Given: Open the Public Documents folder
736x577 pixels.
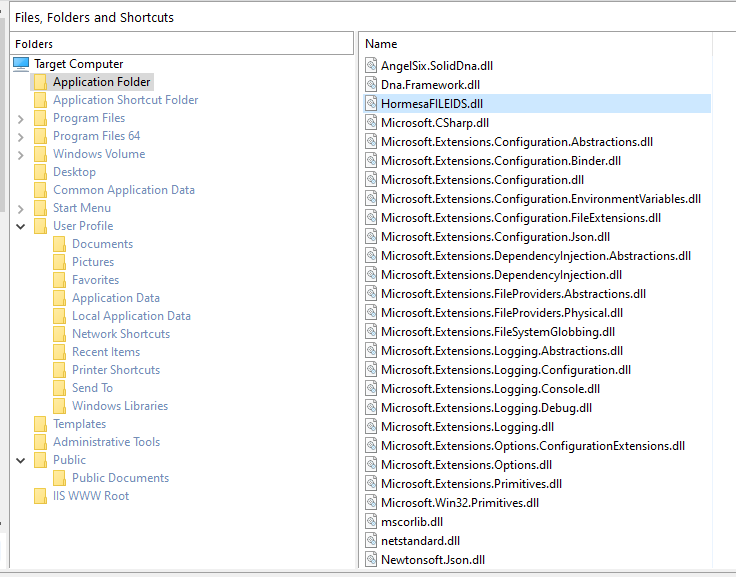Looking at the screenshot, I should [x=120, y=478].
